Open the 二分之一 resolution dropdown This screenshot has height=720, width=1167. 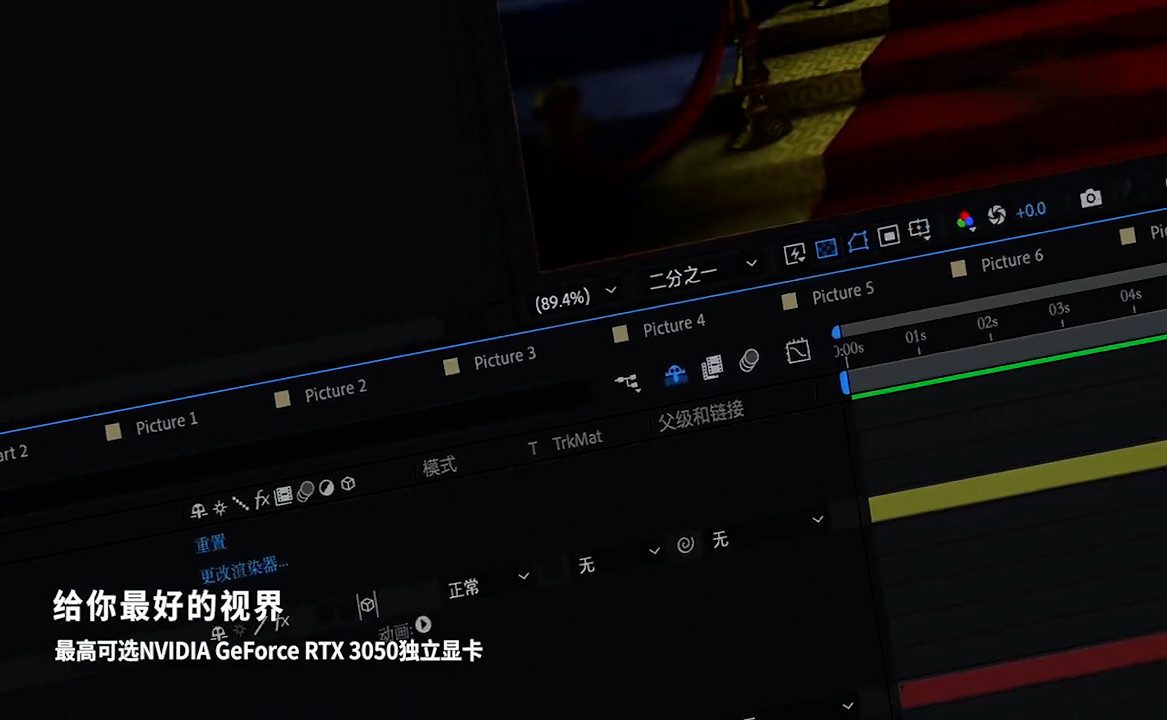pos(702,273)
